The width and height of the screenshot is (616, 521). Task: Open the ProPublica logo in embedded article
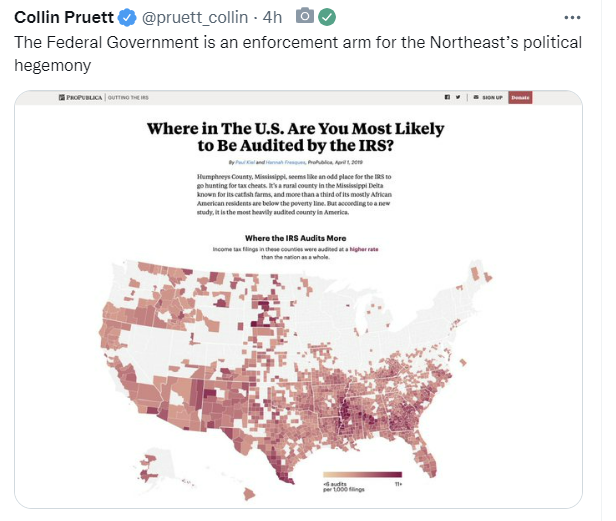point(81,97)
